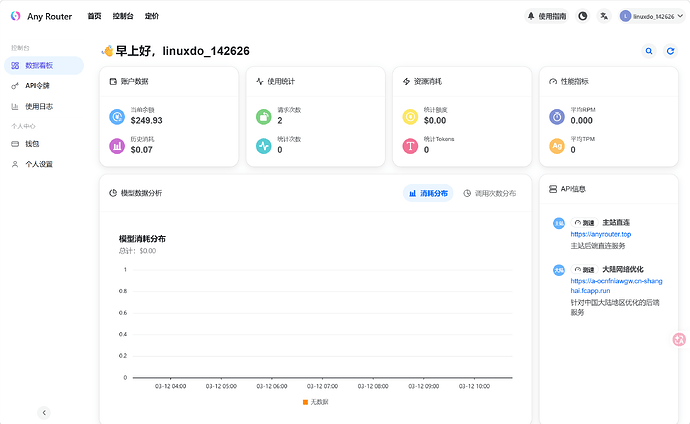This screenshot has height=424, width=690.
Task: Toggle the 无数据 chart legend item
Action: click(316, 402)
